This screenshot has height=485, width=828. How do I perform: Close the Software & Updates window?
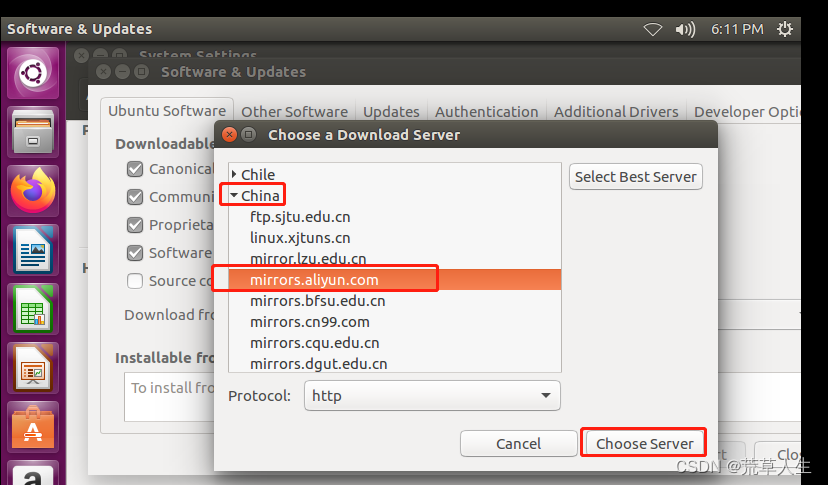point(104,71)
